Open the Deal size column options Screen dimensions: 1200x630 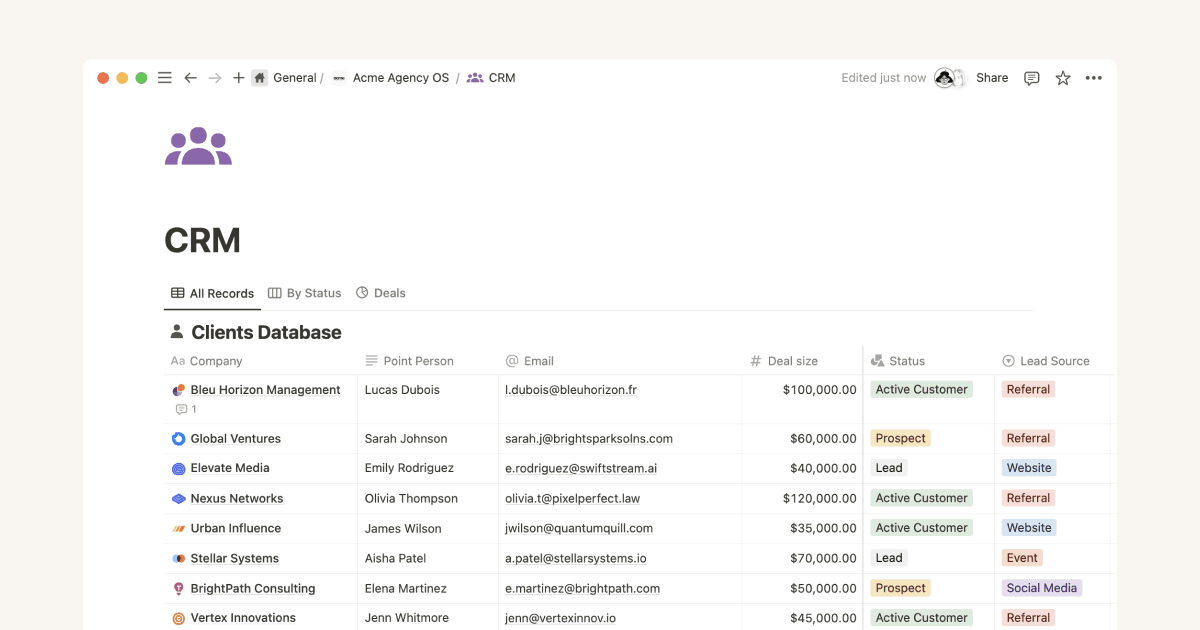click(x=790, y=360)
